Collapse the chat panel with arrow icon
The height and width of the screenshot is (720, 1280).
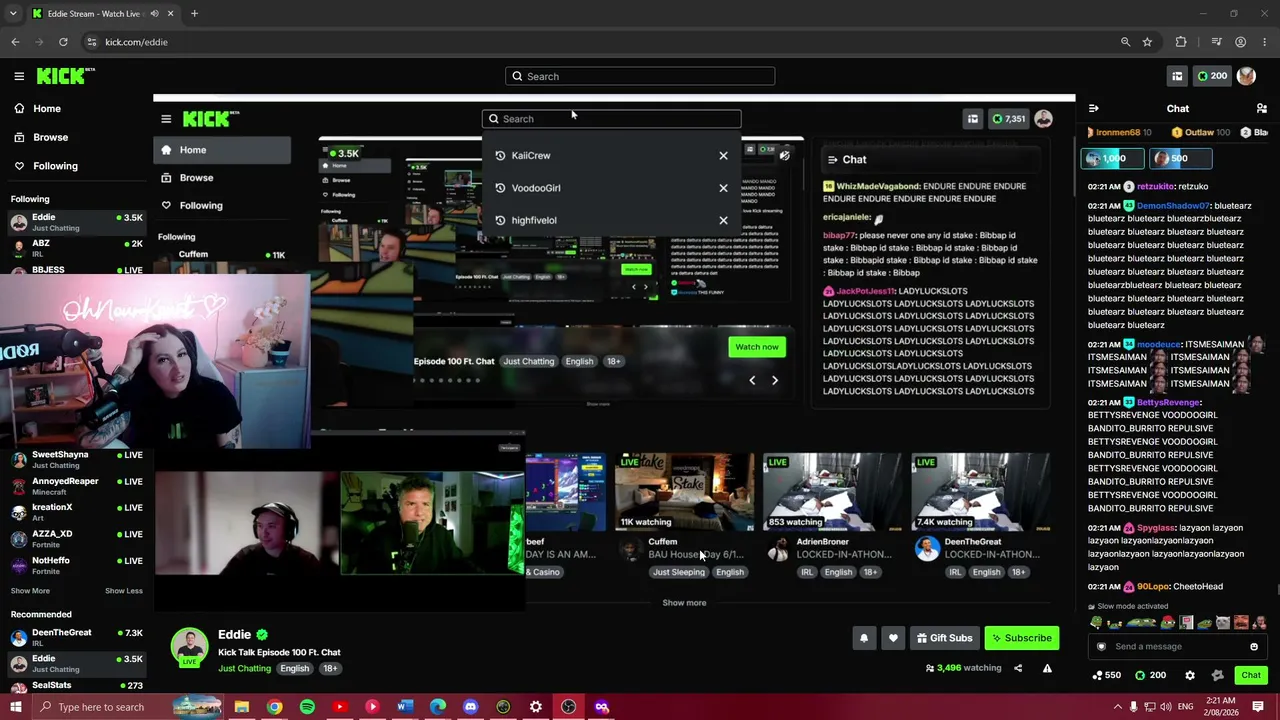[1093, 108]
